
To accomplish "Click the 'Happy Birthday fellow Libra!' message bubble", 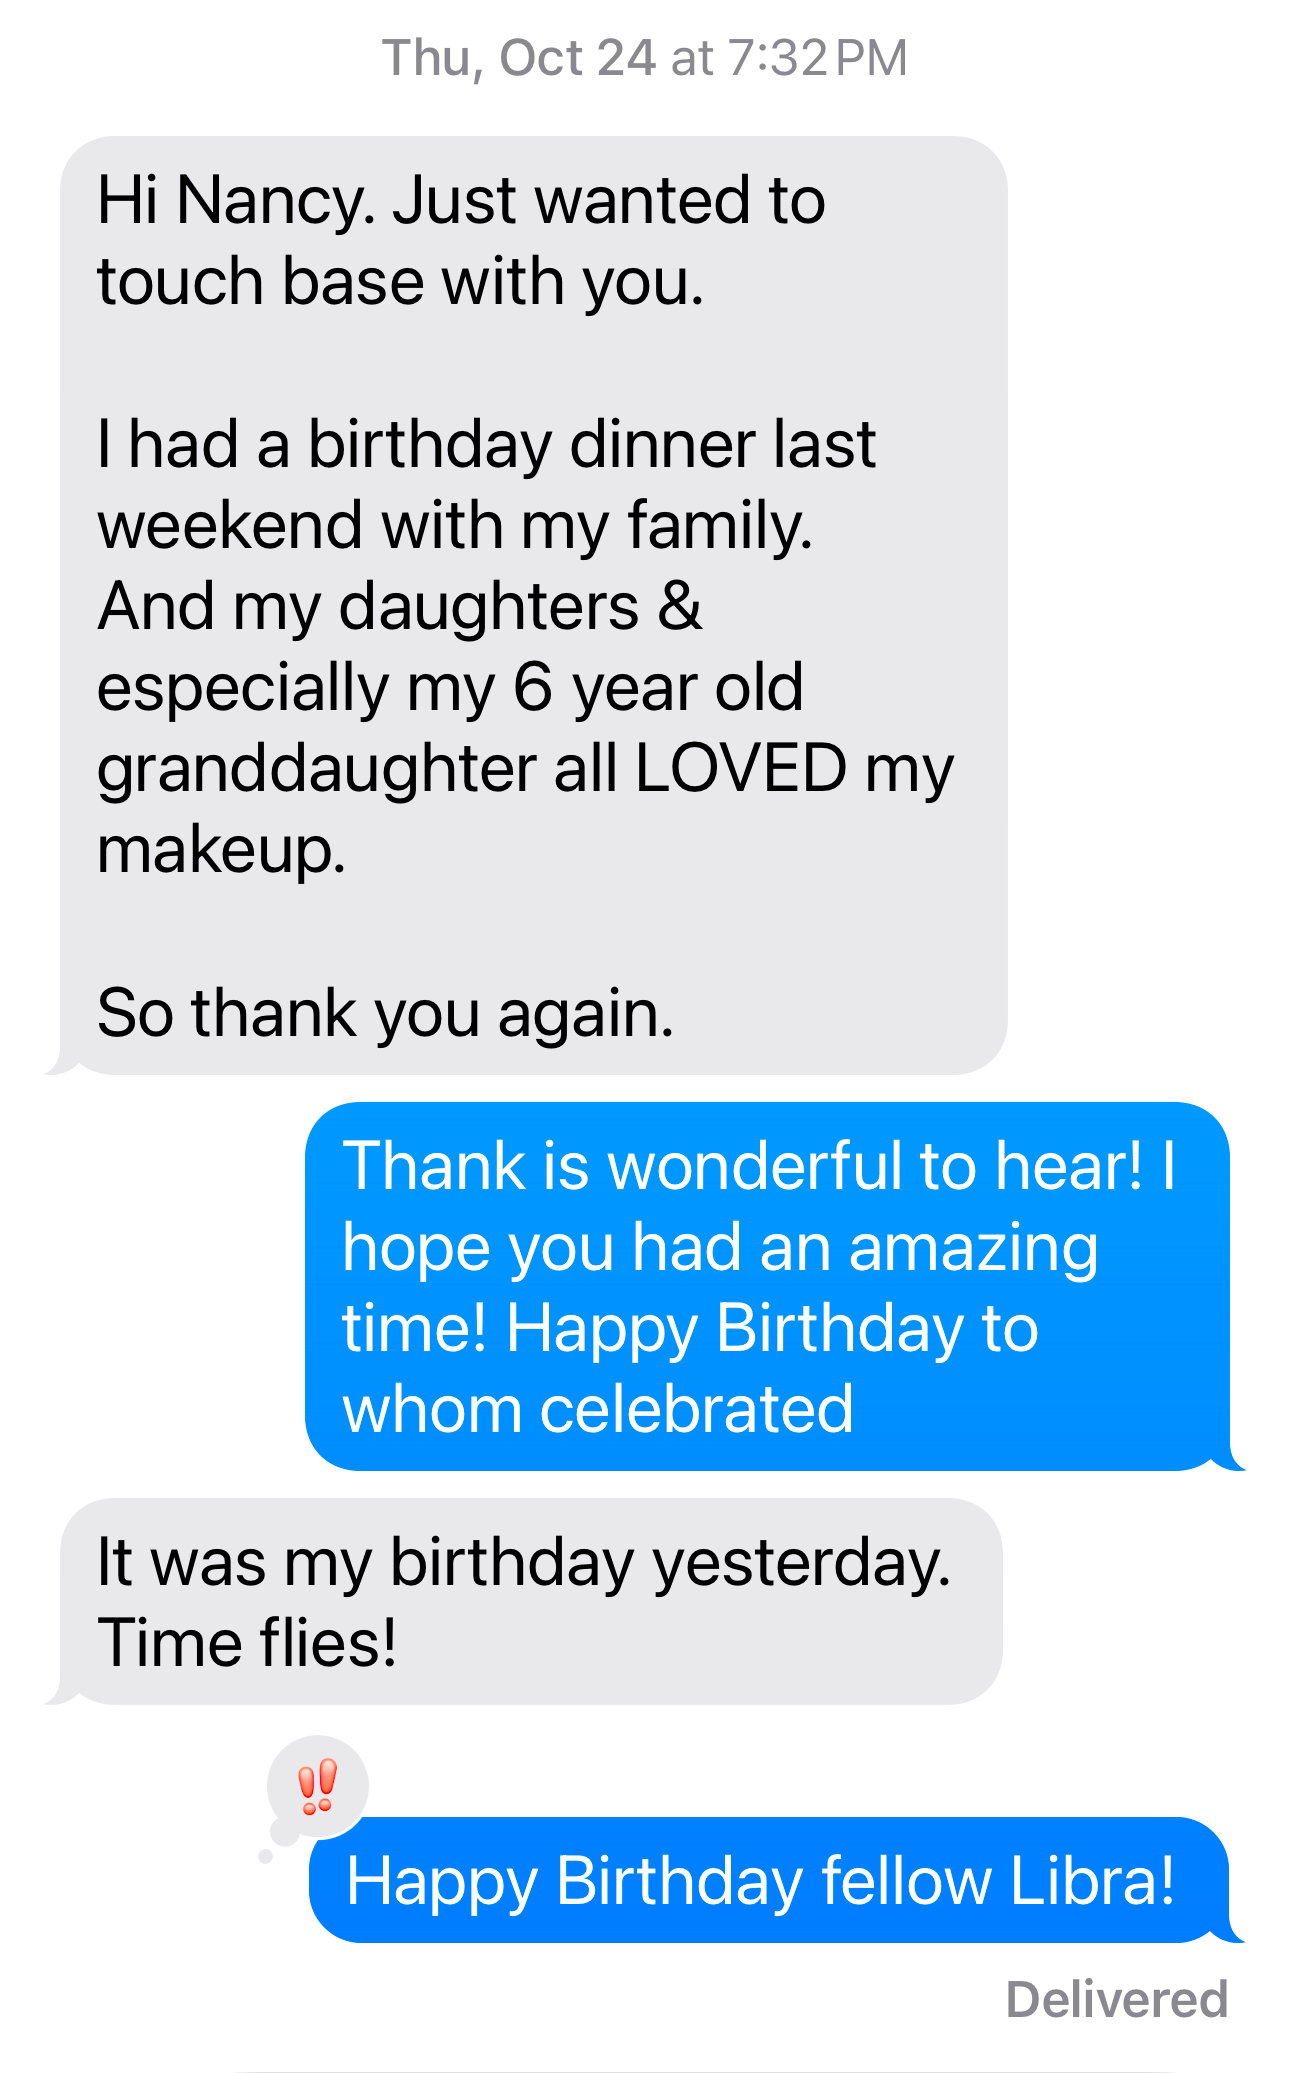I will pyautogui.click(x=760, y=1882).
